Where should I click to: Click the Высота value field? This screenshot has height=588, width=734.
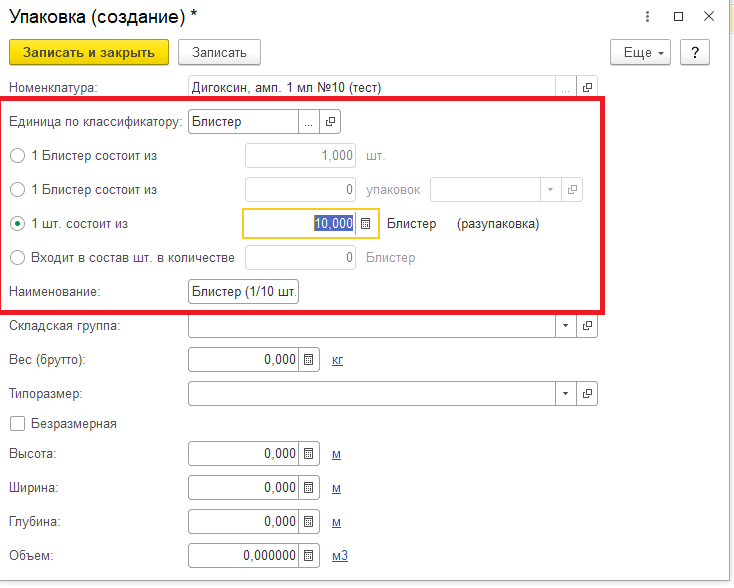(243, 454)
